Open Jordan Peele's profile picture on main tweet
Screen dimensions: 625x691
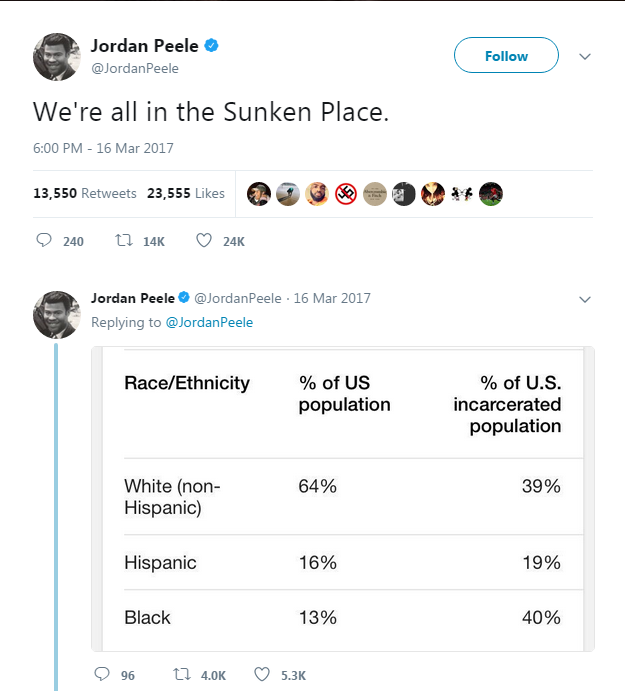point(57,57)
